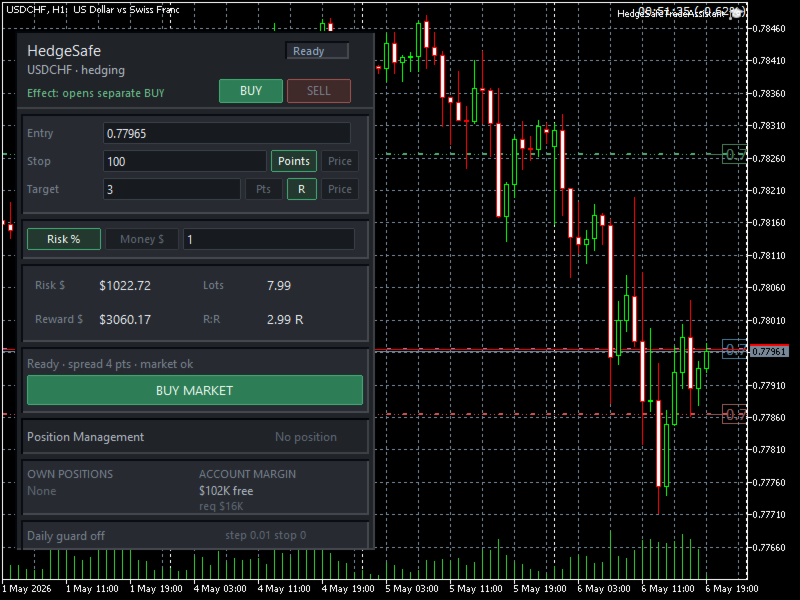
Task: Click the green take-profit line label
Action: click(x=735, y=154)
